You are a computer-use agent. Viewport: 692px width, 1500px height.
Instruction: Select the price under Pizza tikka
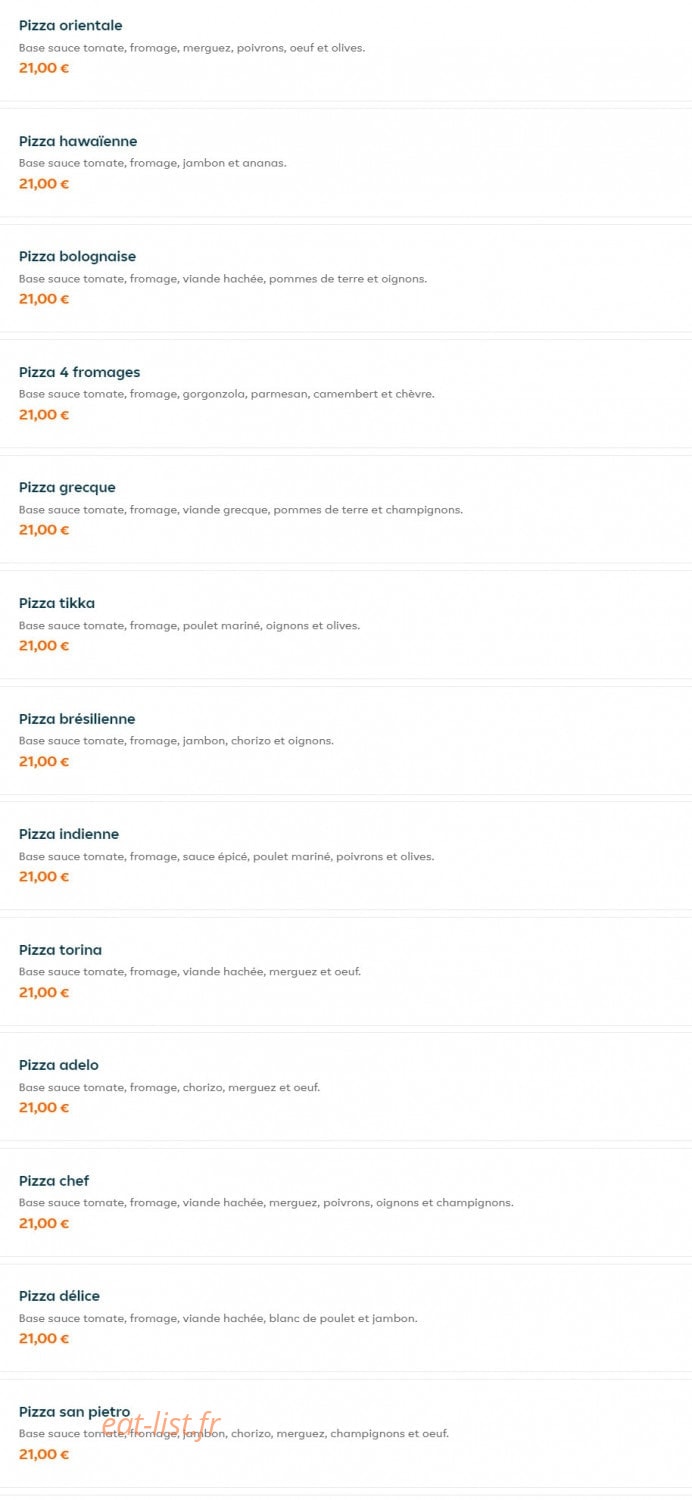click(x=44, y=645)
